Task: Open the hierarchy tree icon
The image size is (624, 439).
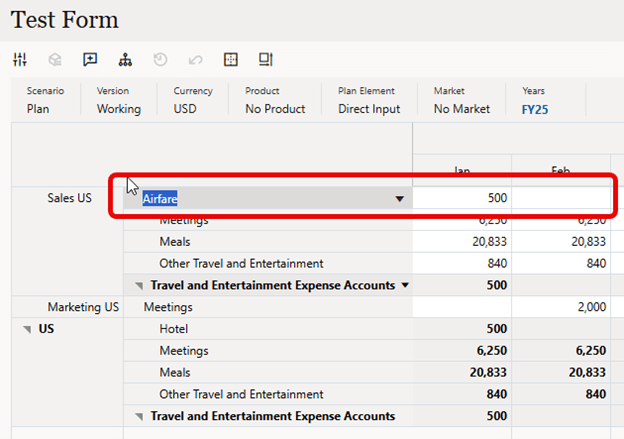Action: [x=125, y=59]
